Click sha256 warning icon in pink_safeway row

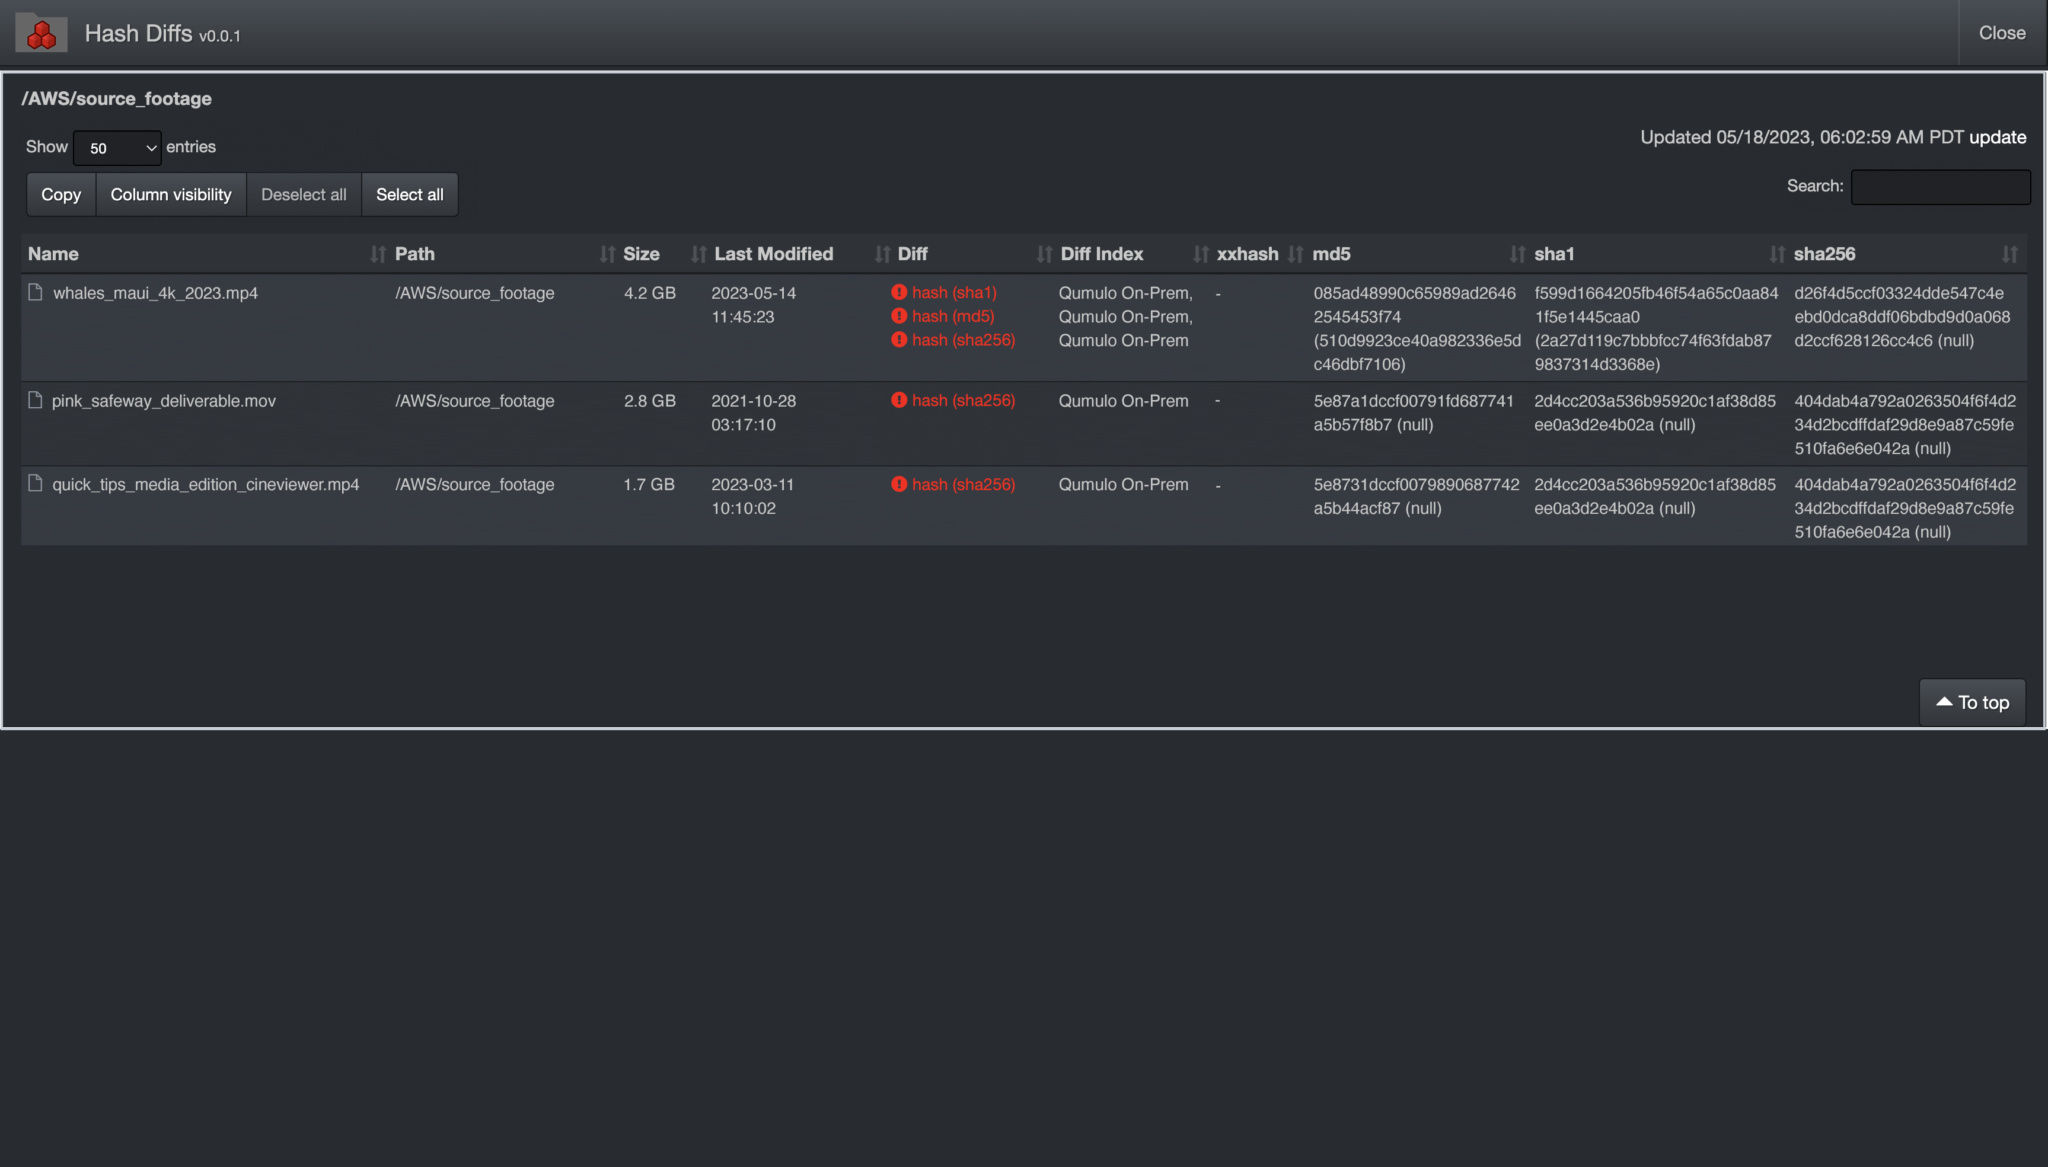coord(899,400)
